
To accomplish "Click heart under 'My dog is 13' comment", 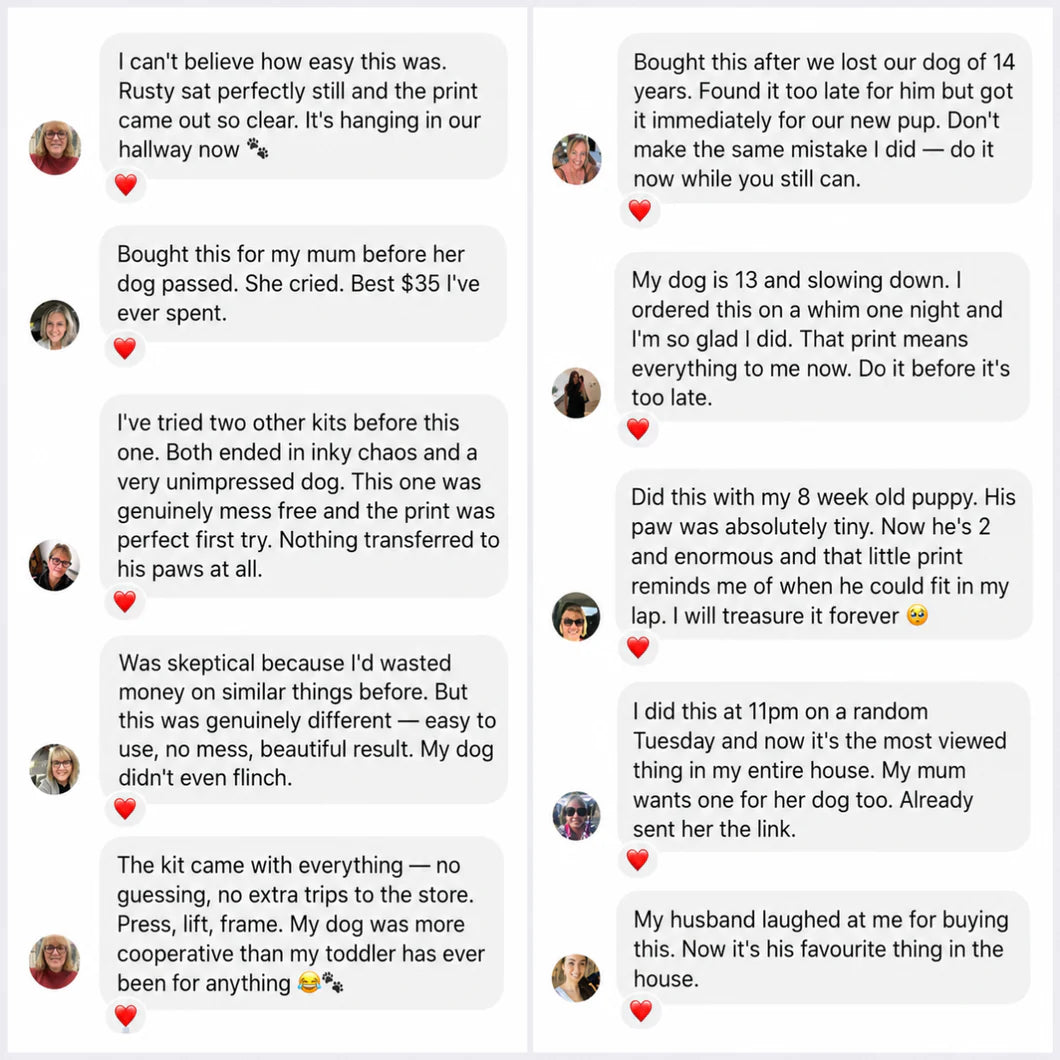I will click(x=638, y=428).
